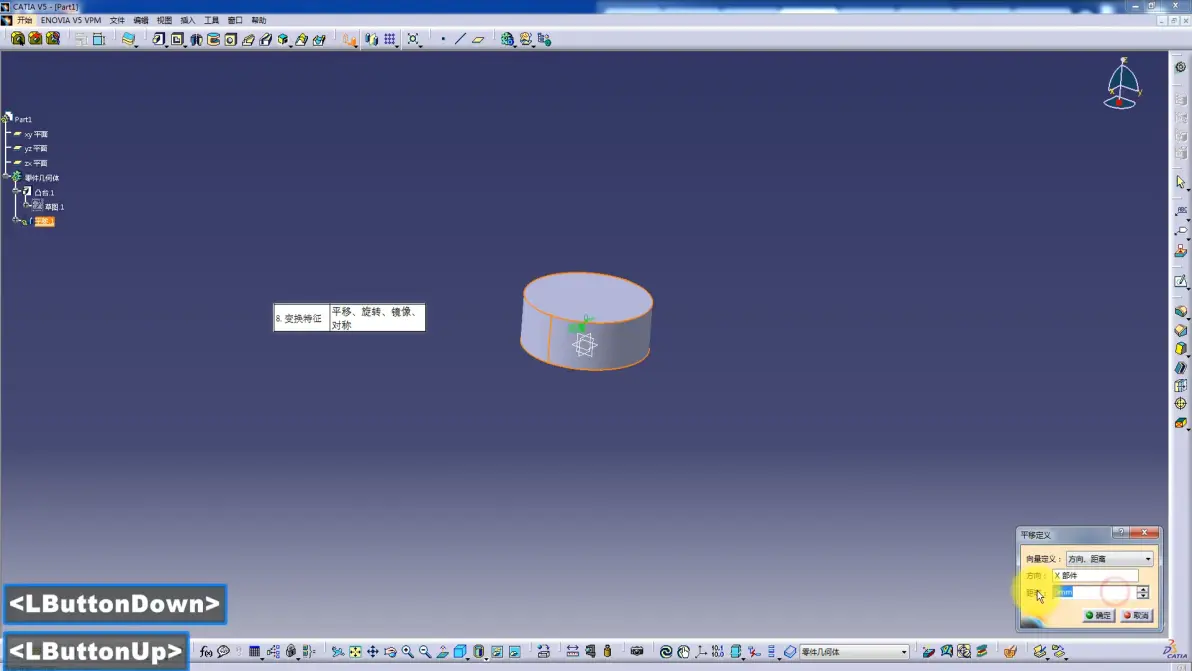
Task: Click the formula f(x) icon
Action: coord(206,651)
